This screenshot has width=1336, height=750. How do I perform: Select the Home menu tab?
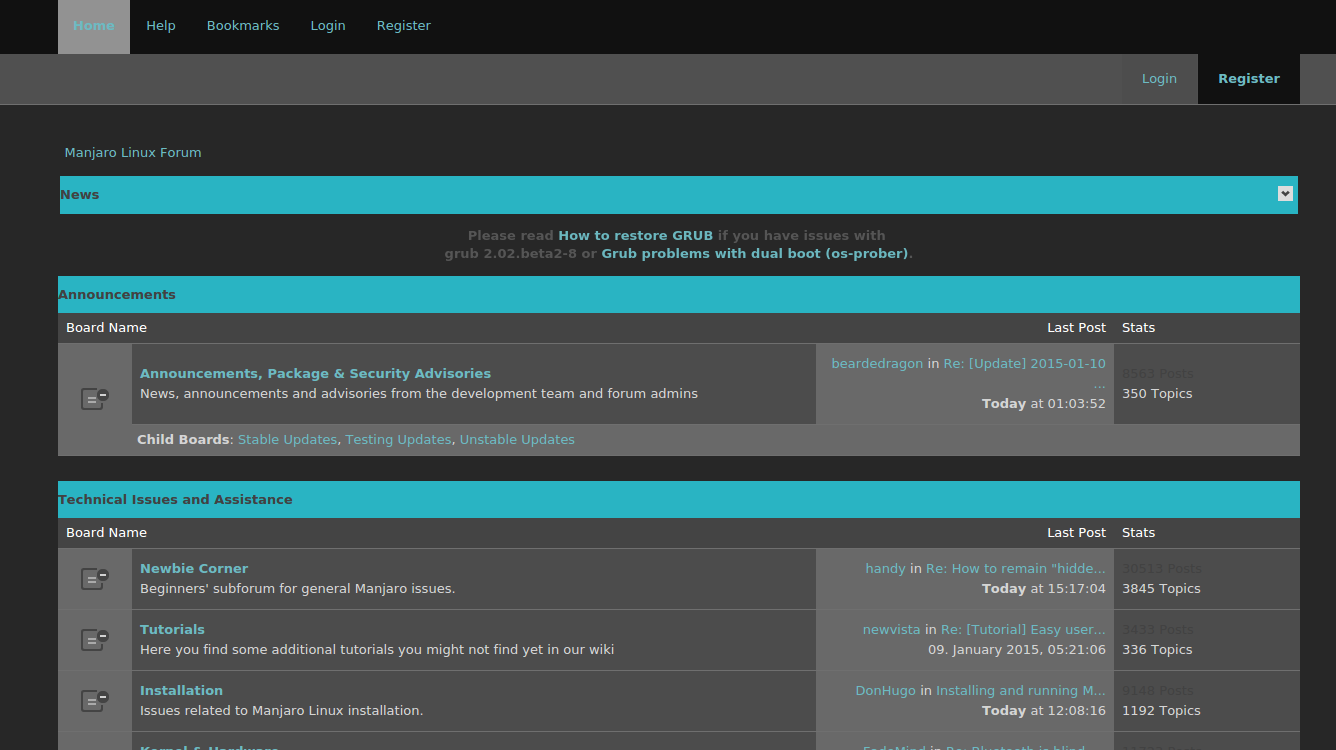[x=93, y=25]
